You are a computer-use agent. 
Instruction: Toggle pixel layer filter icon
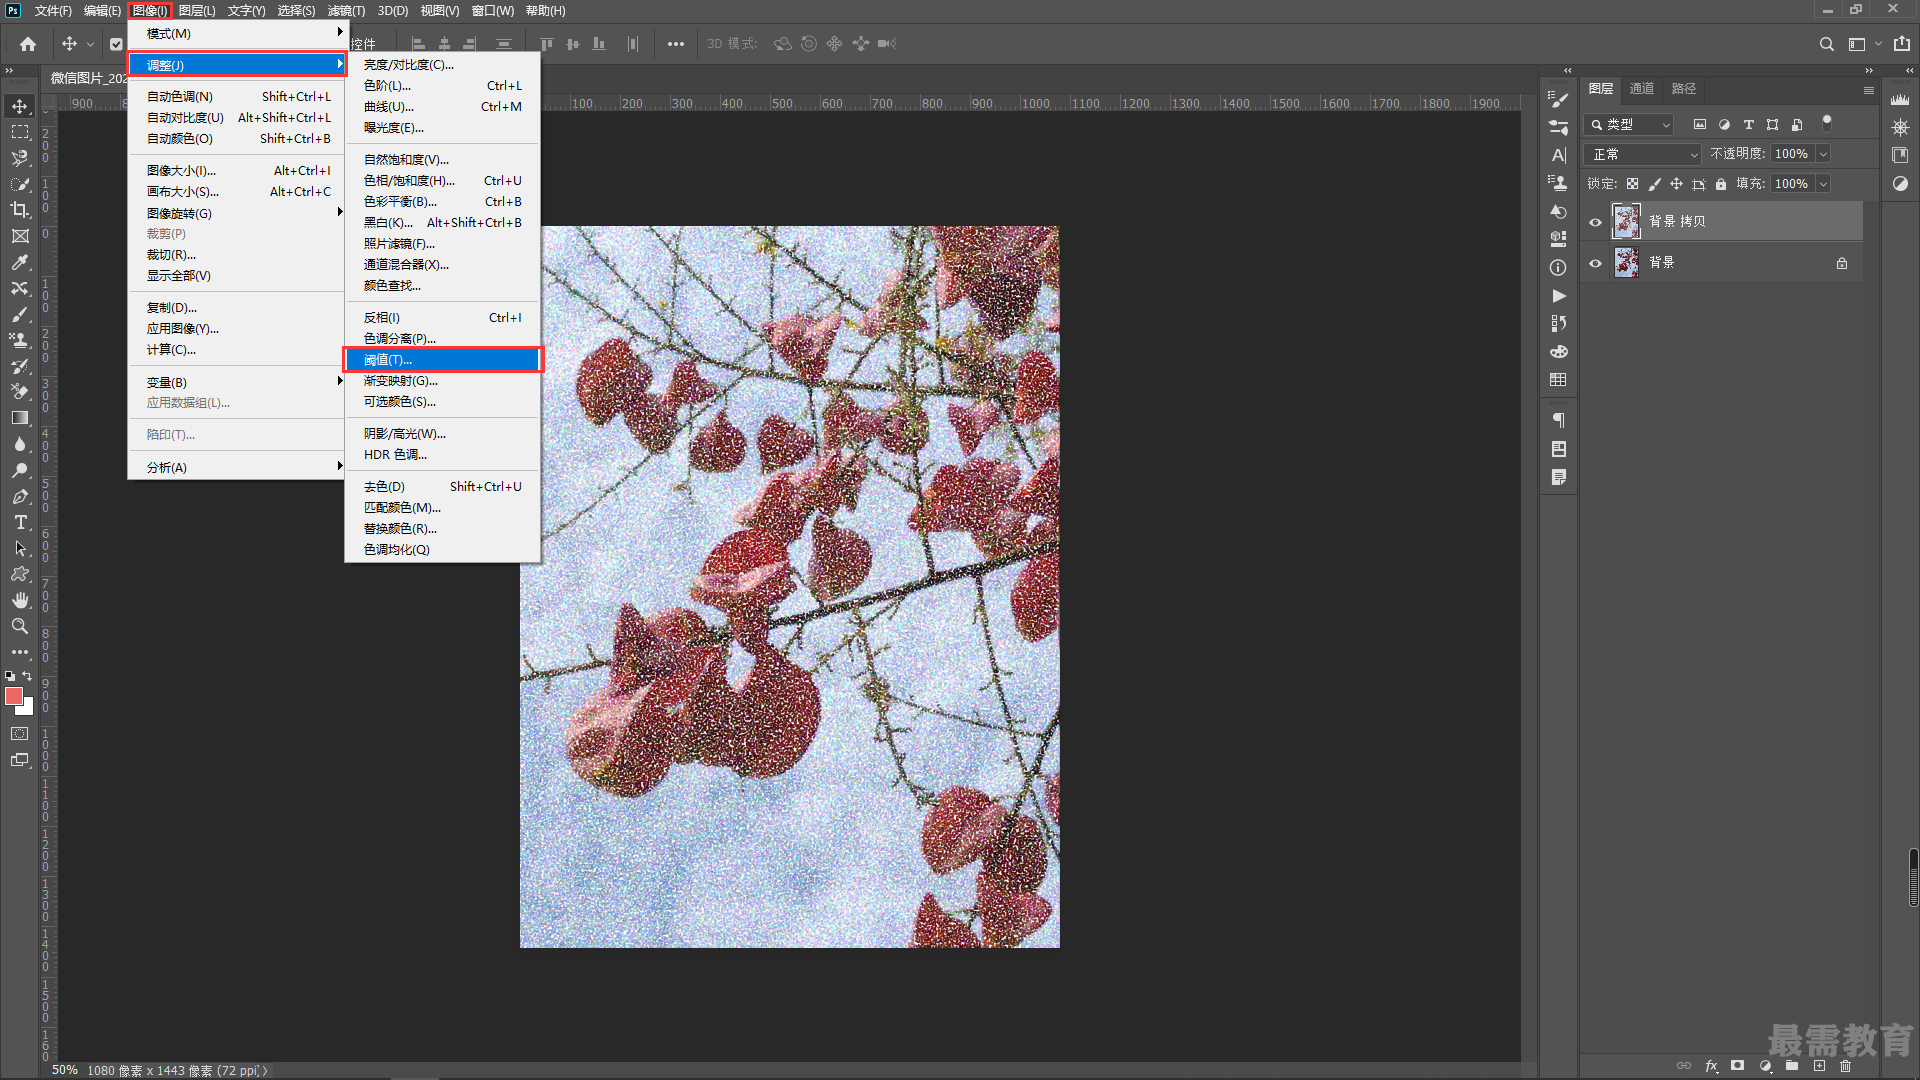click(1699, 125)
